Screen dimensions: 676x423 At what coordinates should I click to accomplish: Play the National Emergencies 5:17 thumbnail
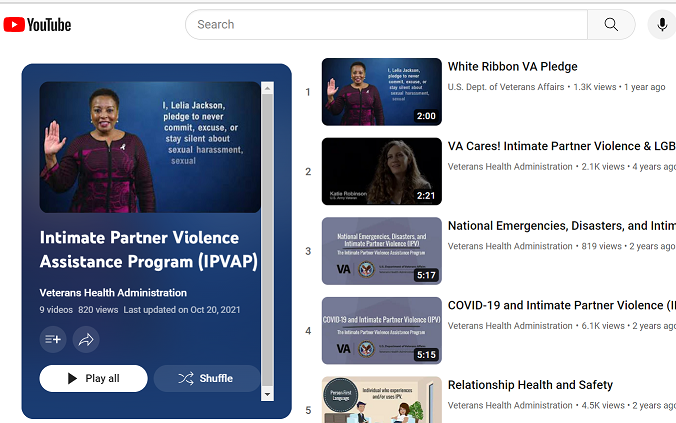tap(382, 251)
